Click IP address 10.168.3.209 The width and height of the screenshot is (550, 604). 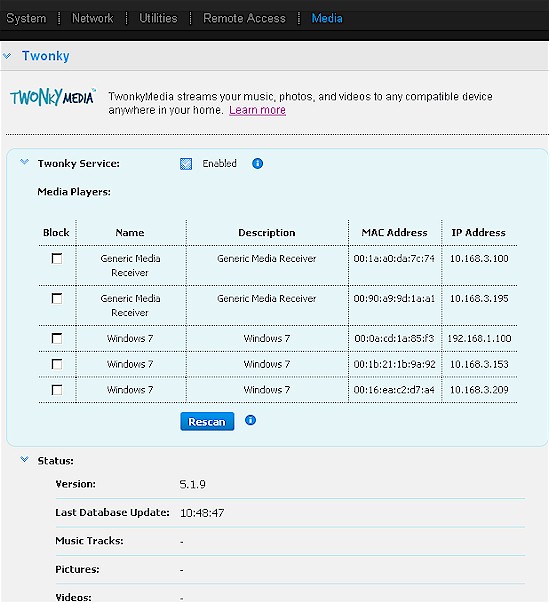click(x=479, y=390)
